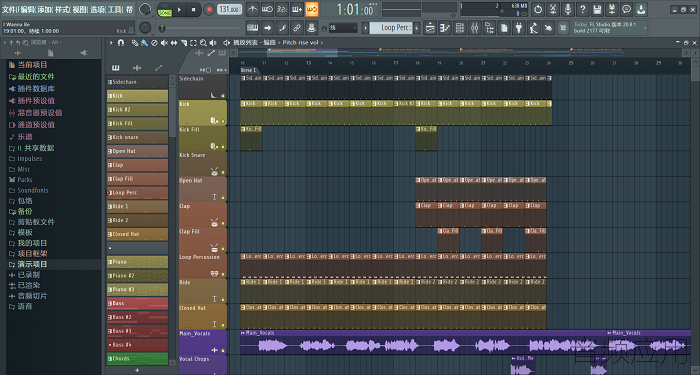
Task: Open the 视图 menu
Action: [79, 9]
